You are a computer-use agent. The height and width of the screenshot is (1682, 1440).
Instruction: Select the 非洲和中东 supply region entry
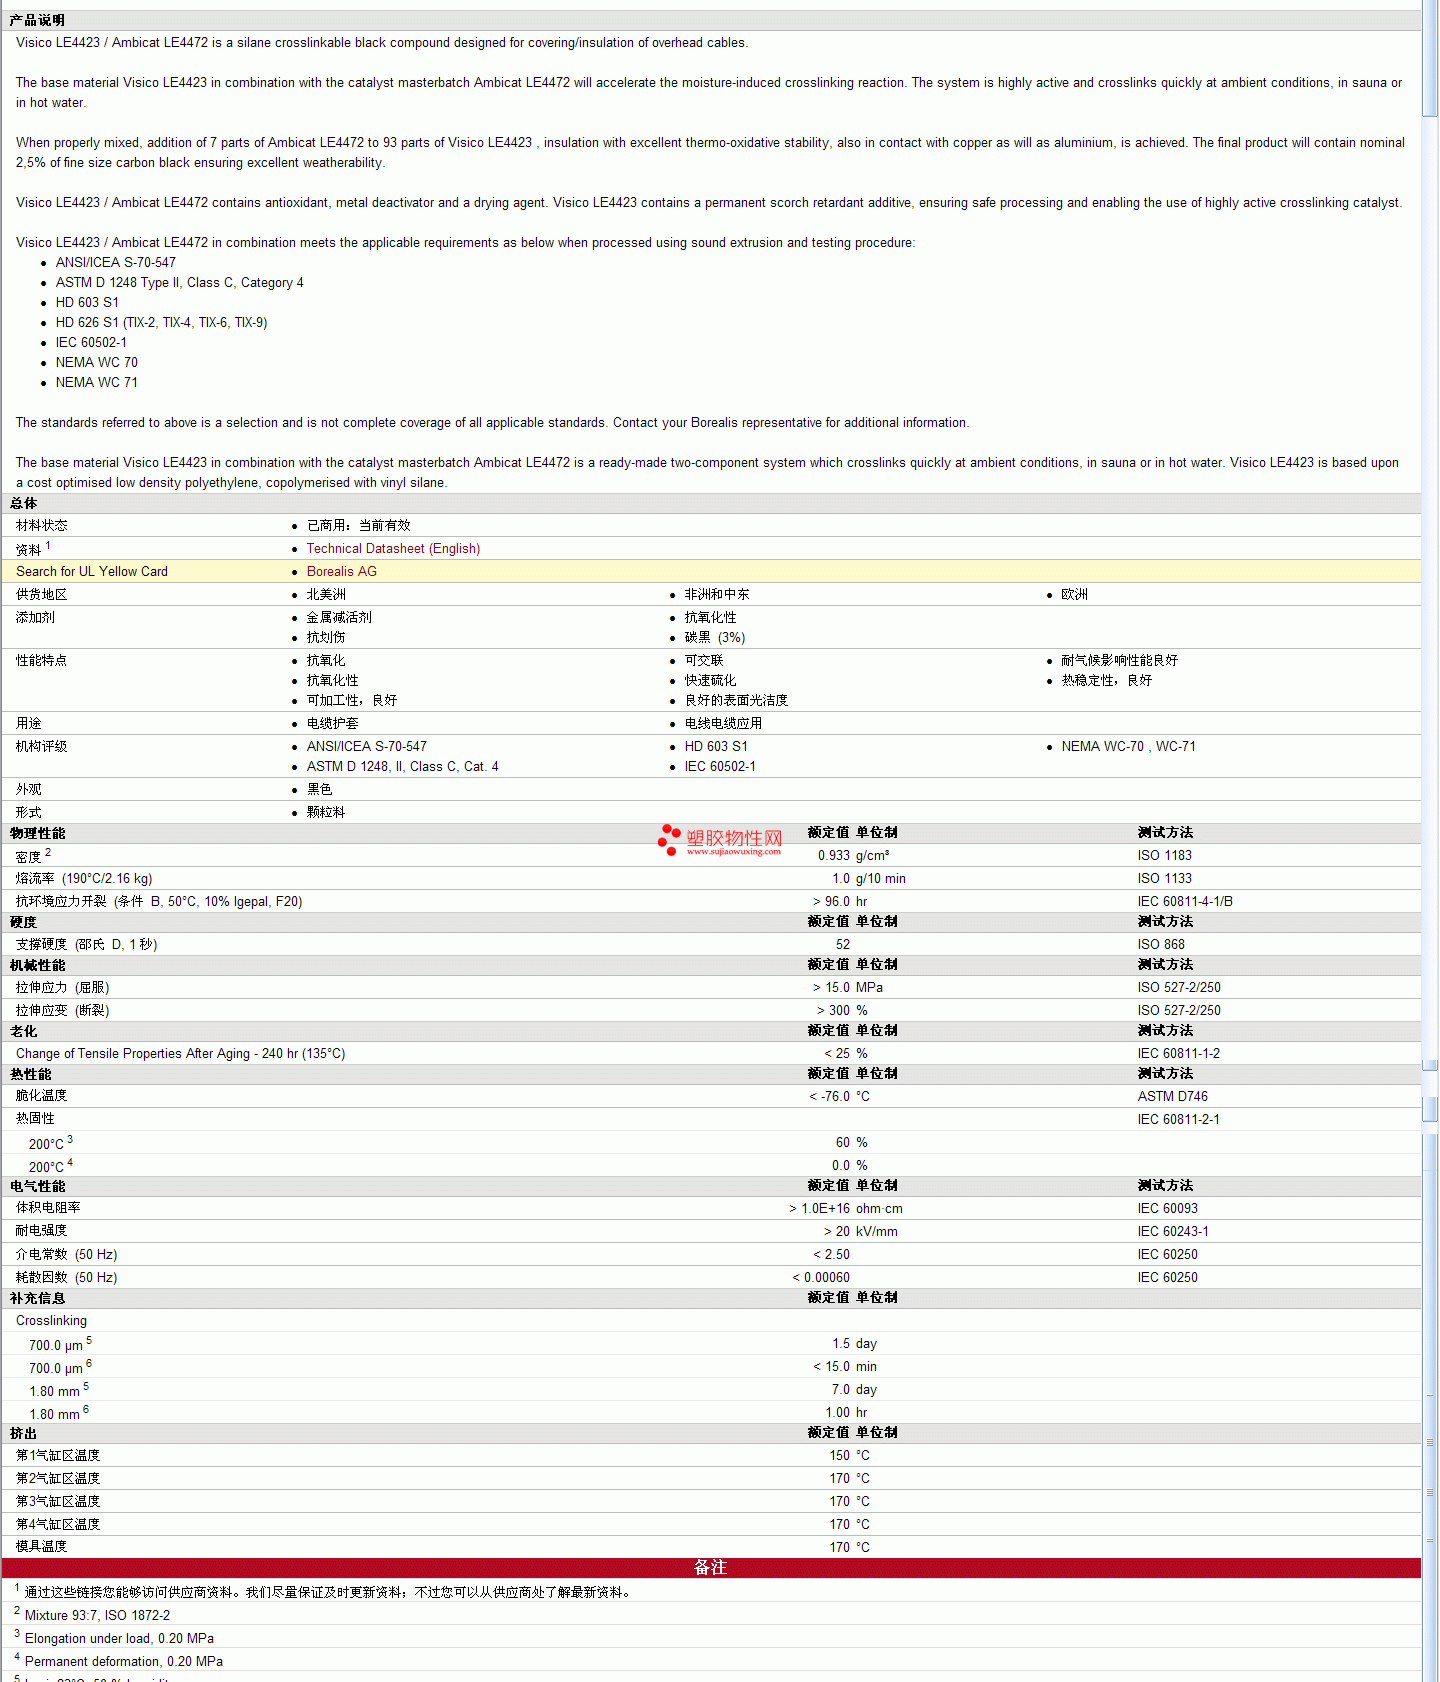717,594
